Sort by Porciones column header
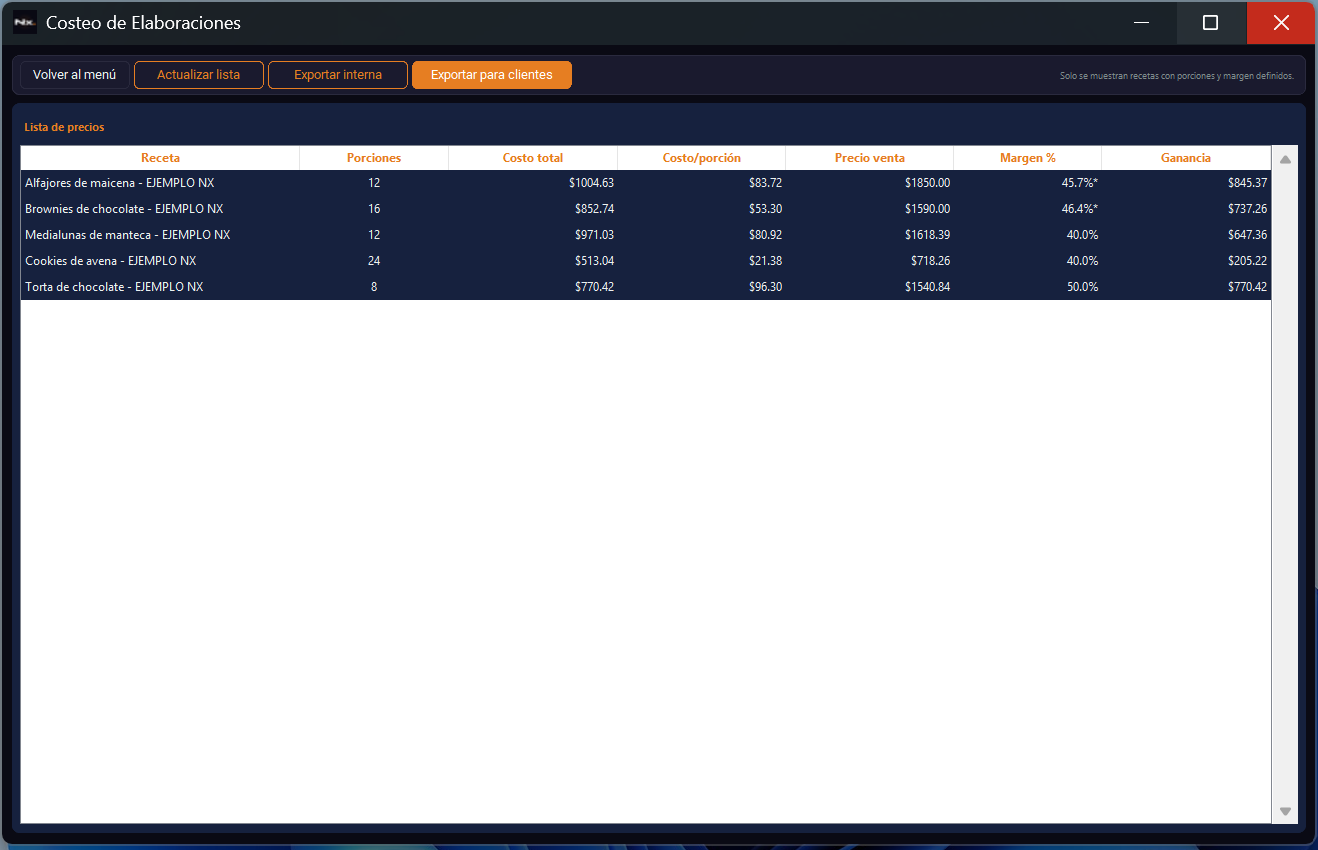 (x=374, y=158)
